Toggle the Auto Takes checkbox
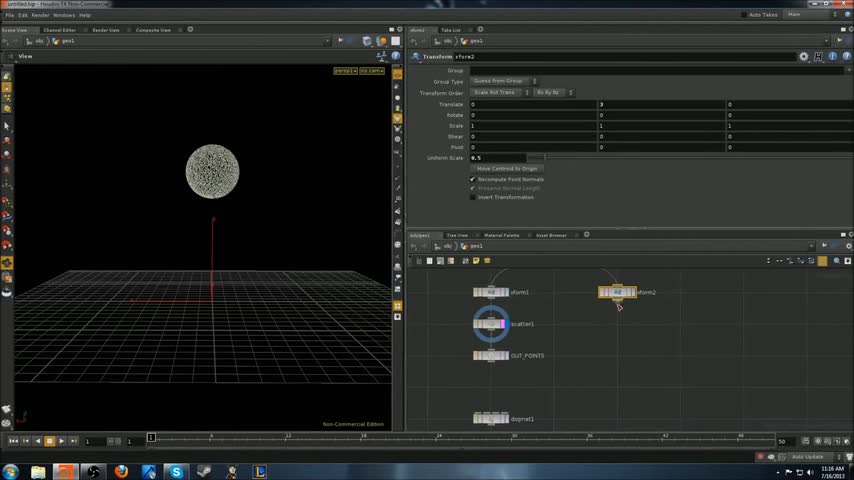 [746, 15]
